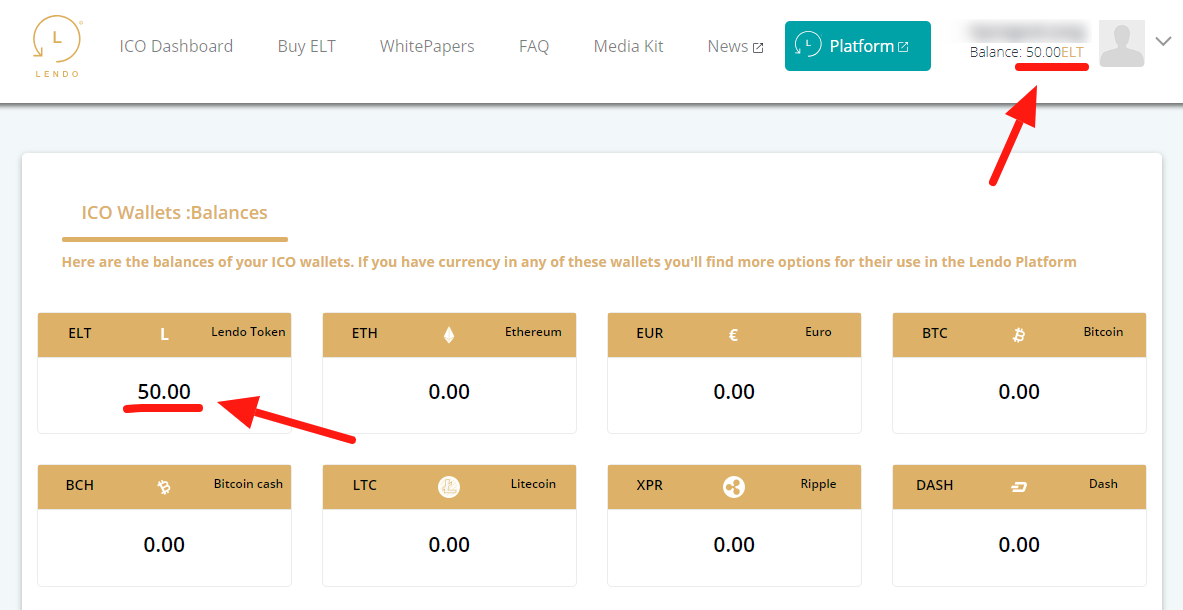Click the LTC wallet 0.00 balance
The height and width of the screenshot is (610, 1183).
pos(449,544)
